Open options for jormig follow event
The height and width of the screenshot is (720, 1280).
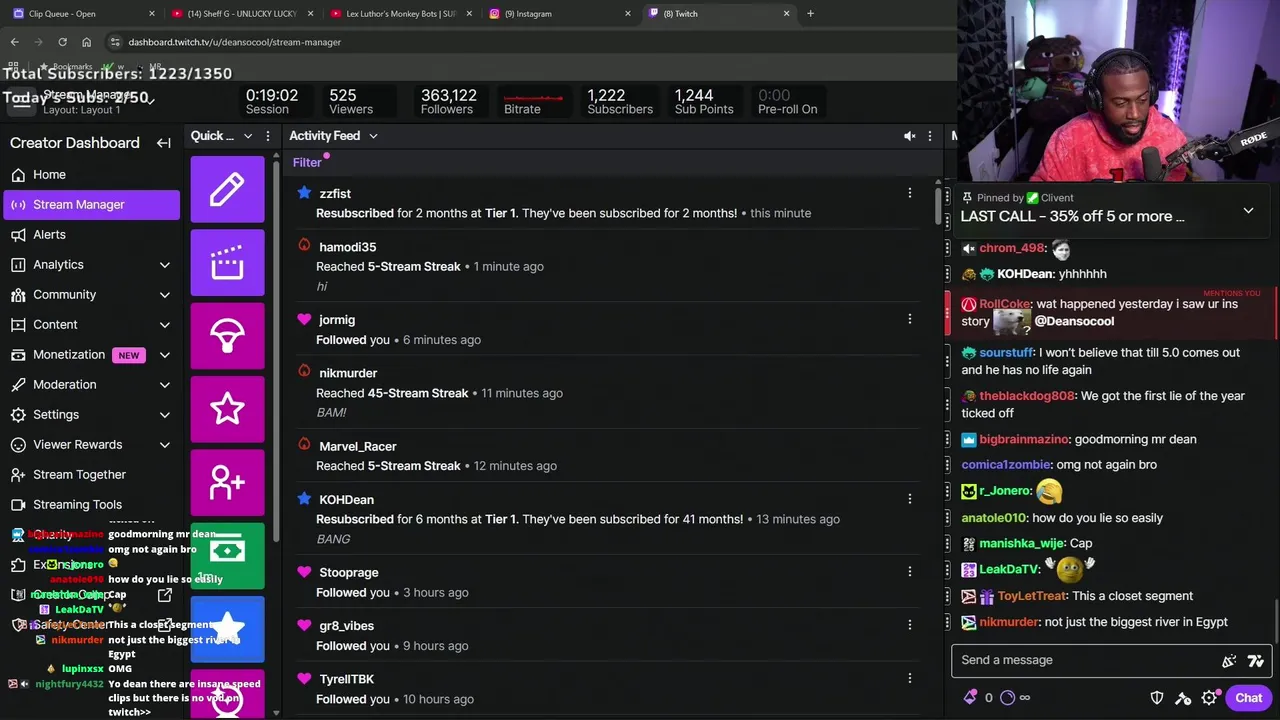tap(910, 319)
